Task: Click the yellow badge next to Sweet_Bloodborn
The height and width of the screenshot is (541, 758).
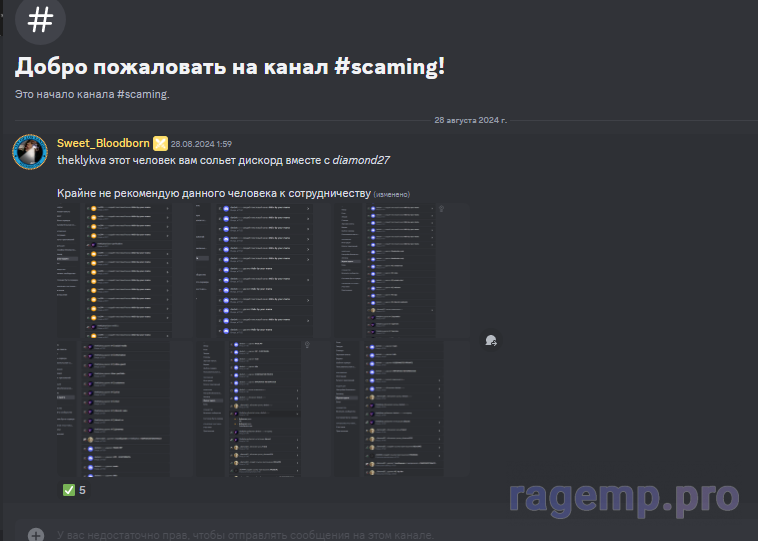Action: coord(160,144)
